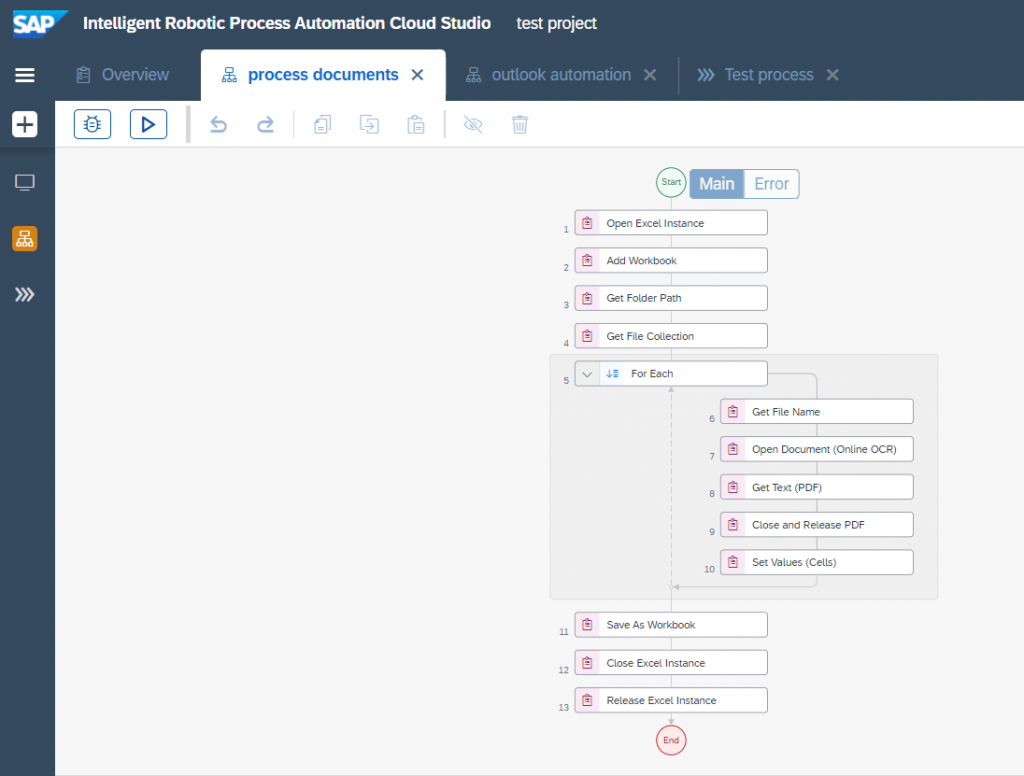This screenshot has height=776, width=1024.
Task: Select the Close and Release PDF step
Action: tap(816, 525)
